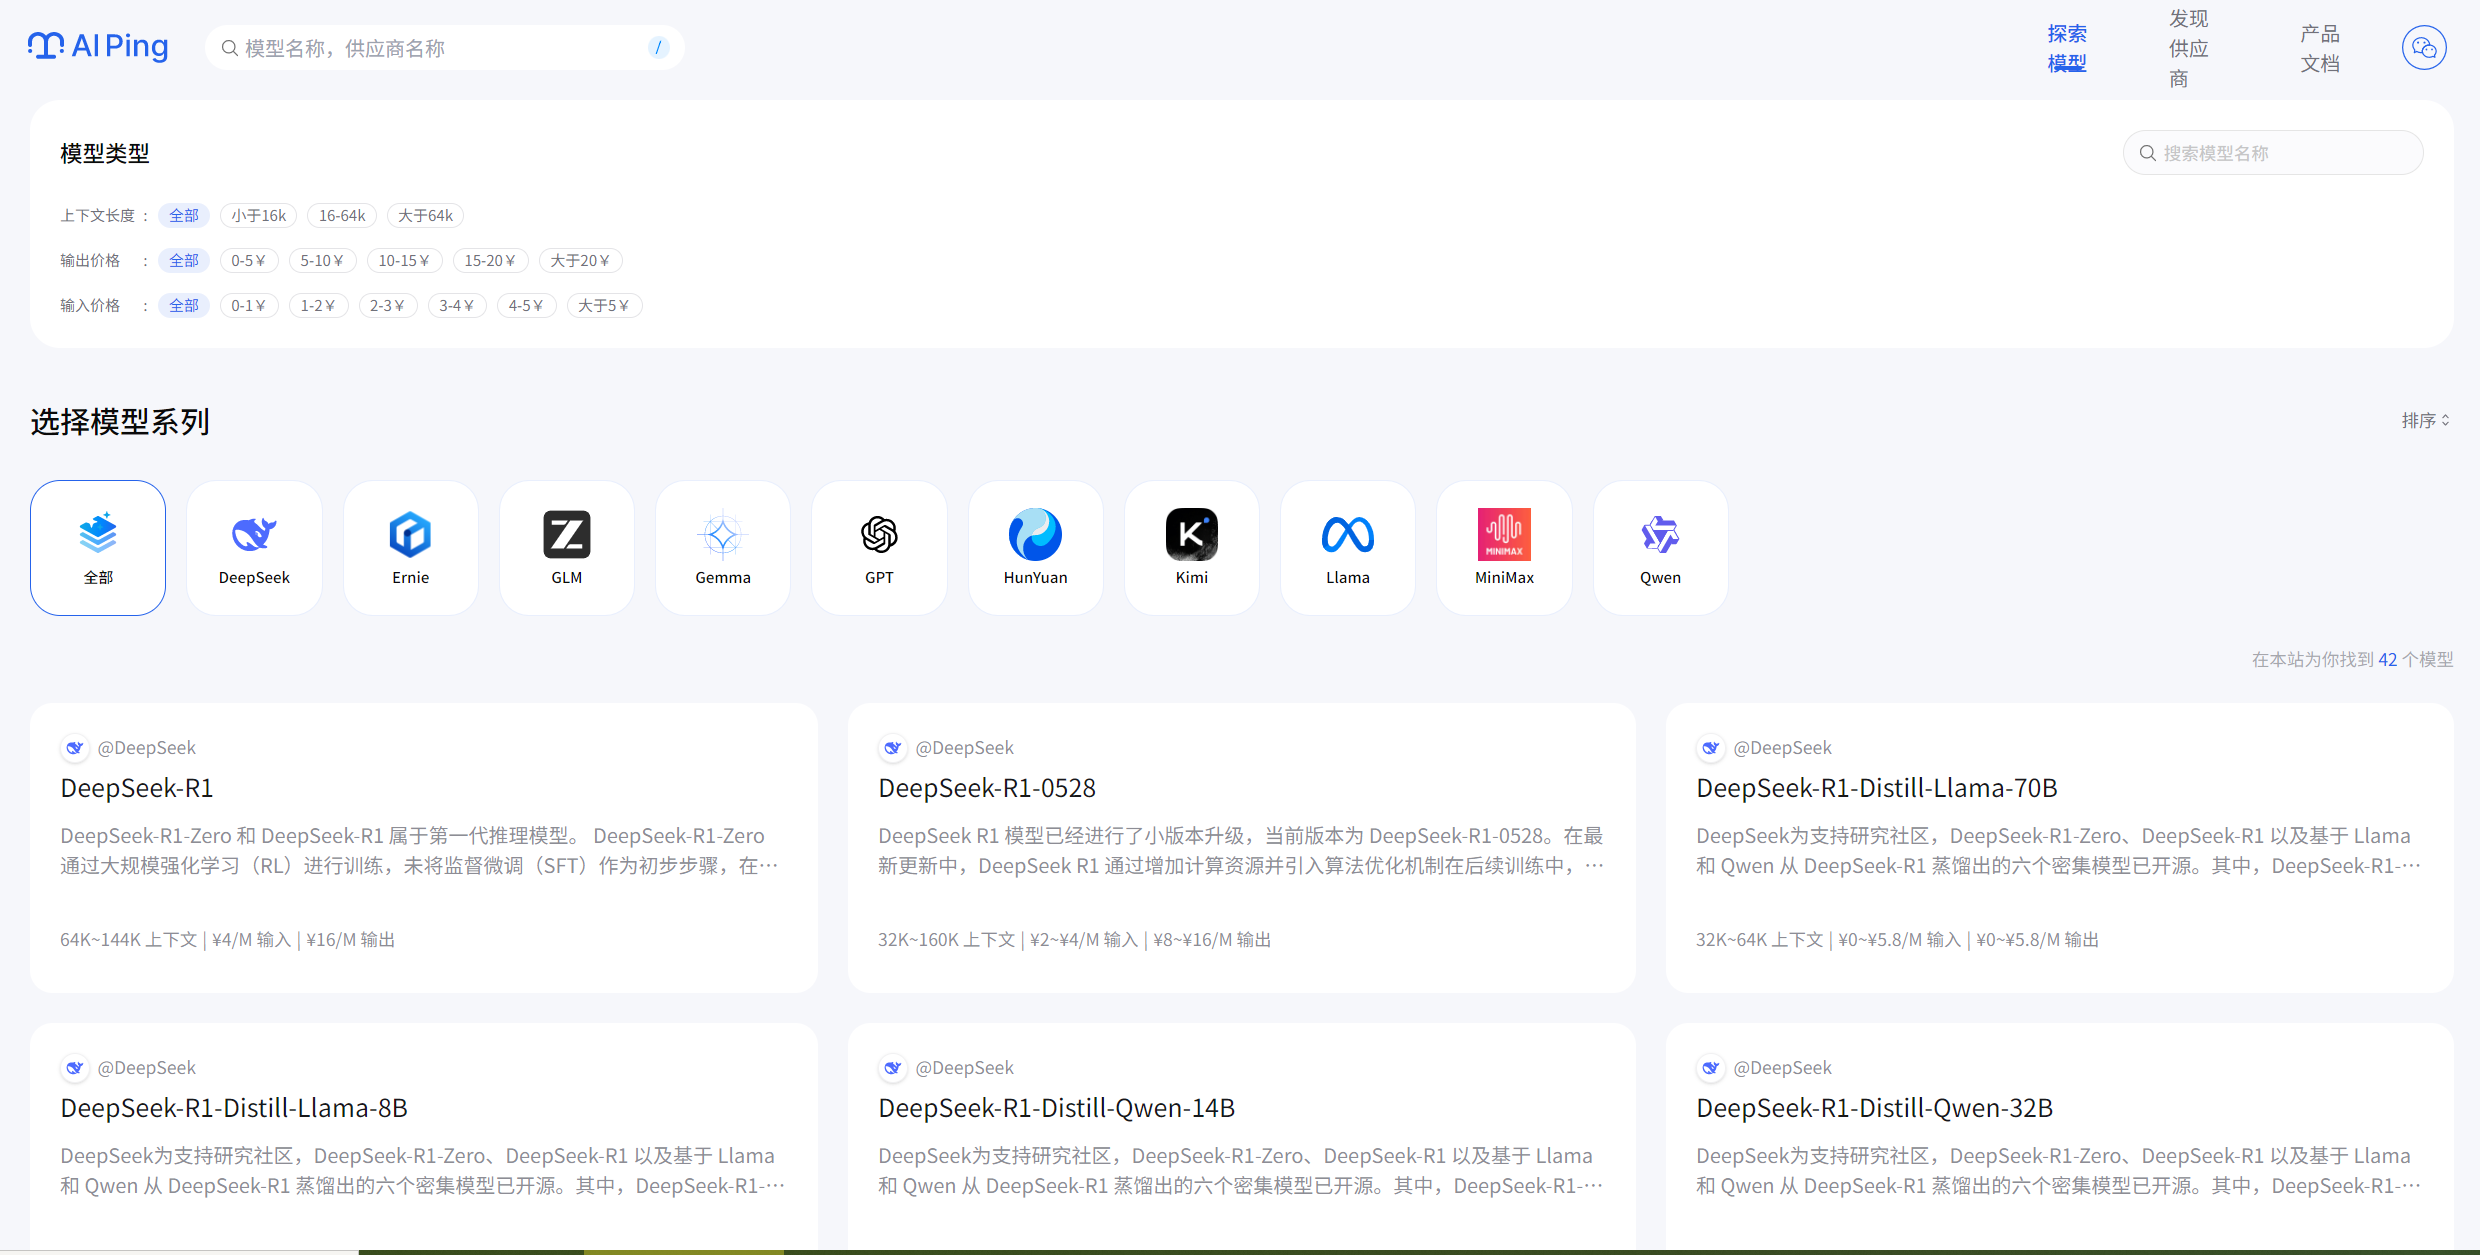The height and width of the screenshot is (1255, 2480).
Task: Open the 产品文档 nav tab
Action: tap(2320, 48)
